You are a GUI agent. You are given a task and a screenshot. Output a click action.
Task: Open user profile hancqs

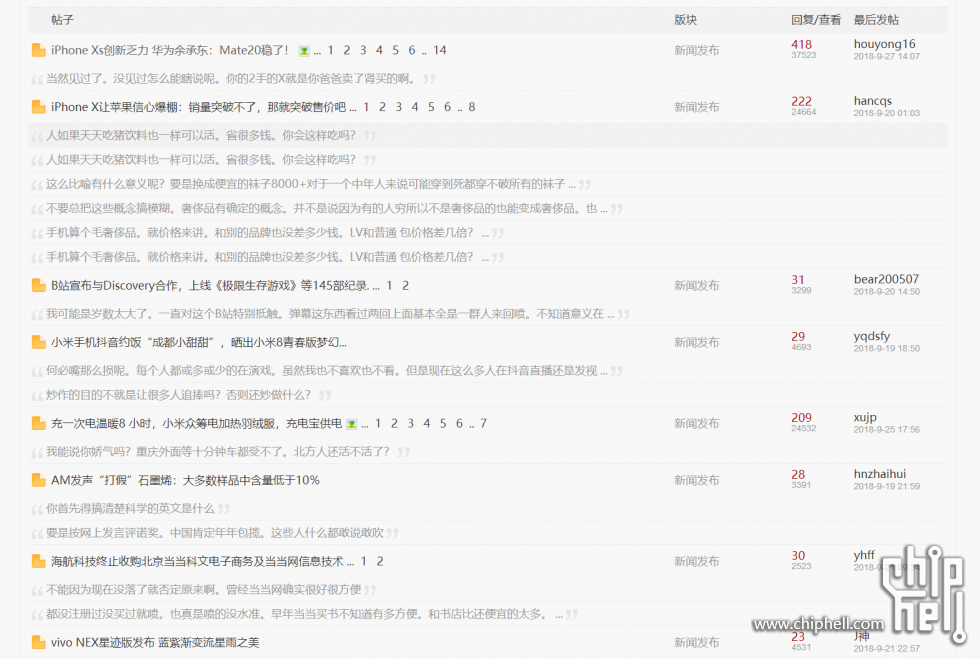(x=872, y=101)
